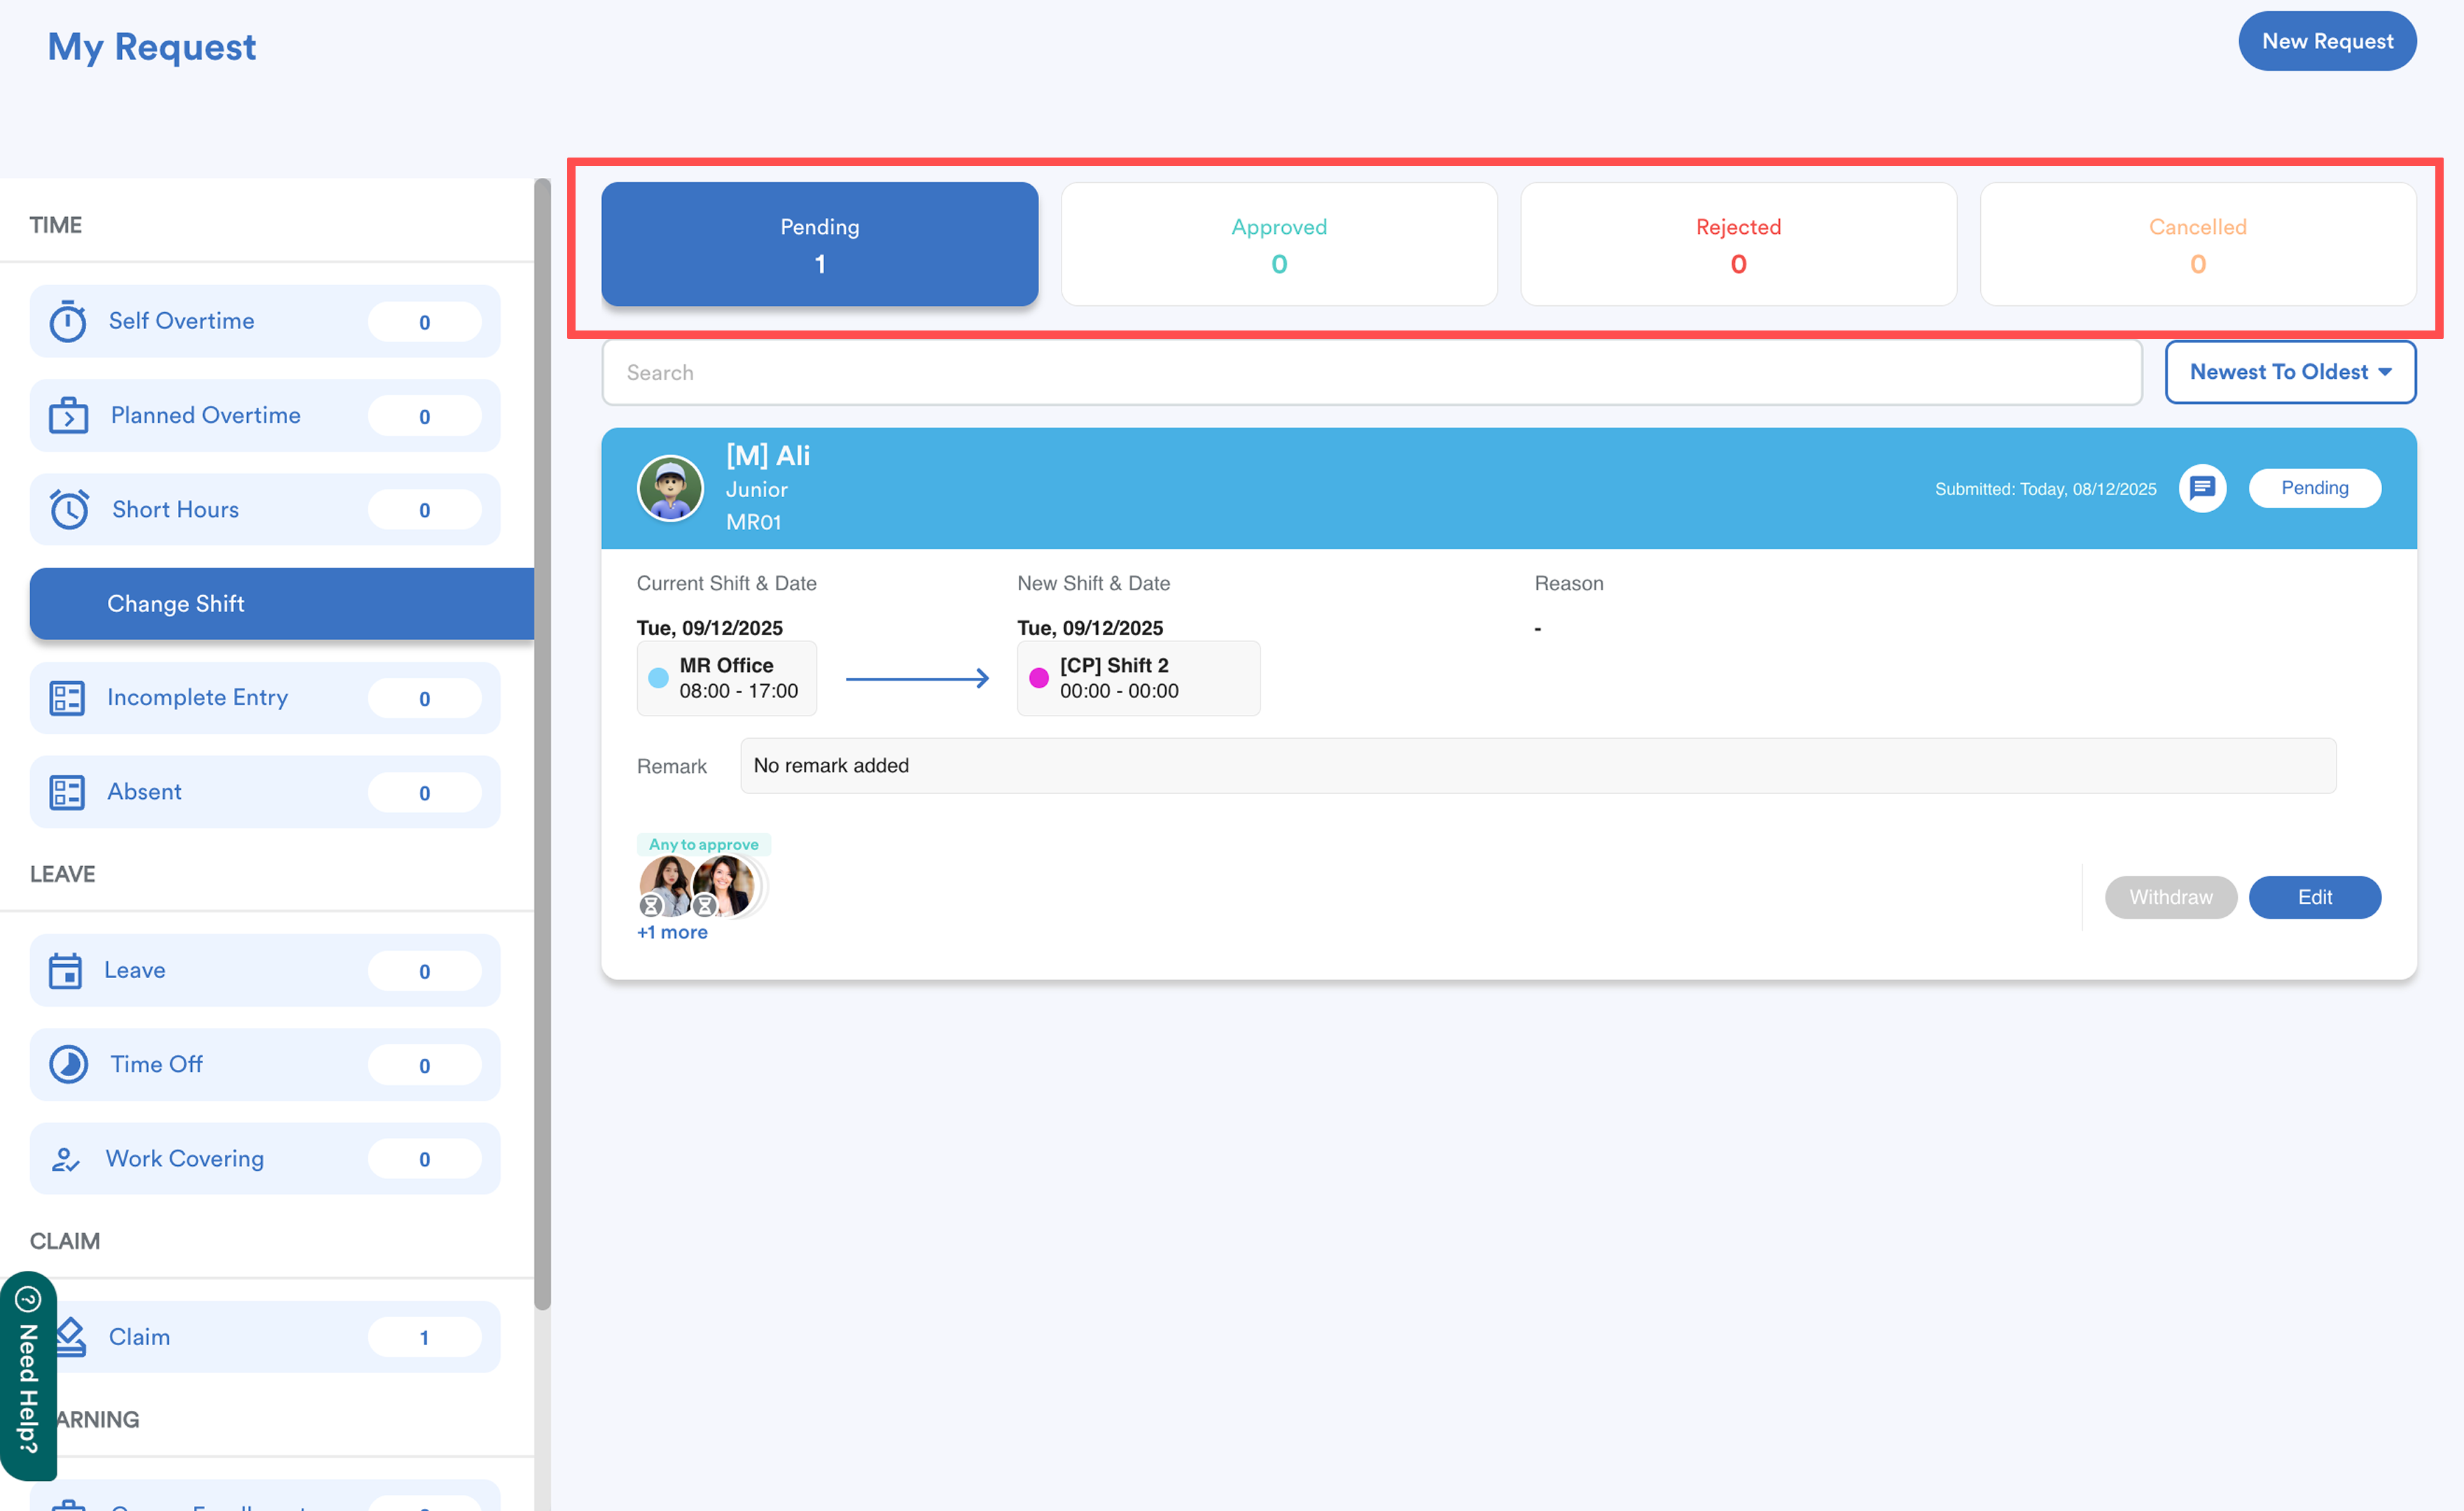This screenshot has width=2464, height=1511.
Task: Show the Cancelled requests tab
Action: coord(2196,244)
